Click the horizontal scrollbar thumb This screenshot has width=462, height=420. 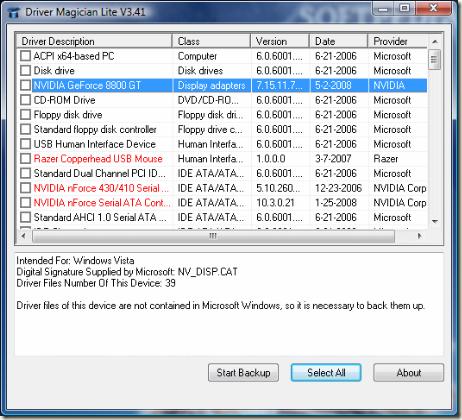click(213, 236)
